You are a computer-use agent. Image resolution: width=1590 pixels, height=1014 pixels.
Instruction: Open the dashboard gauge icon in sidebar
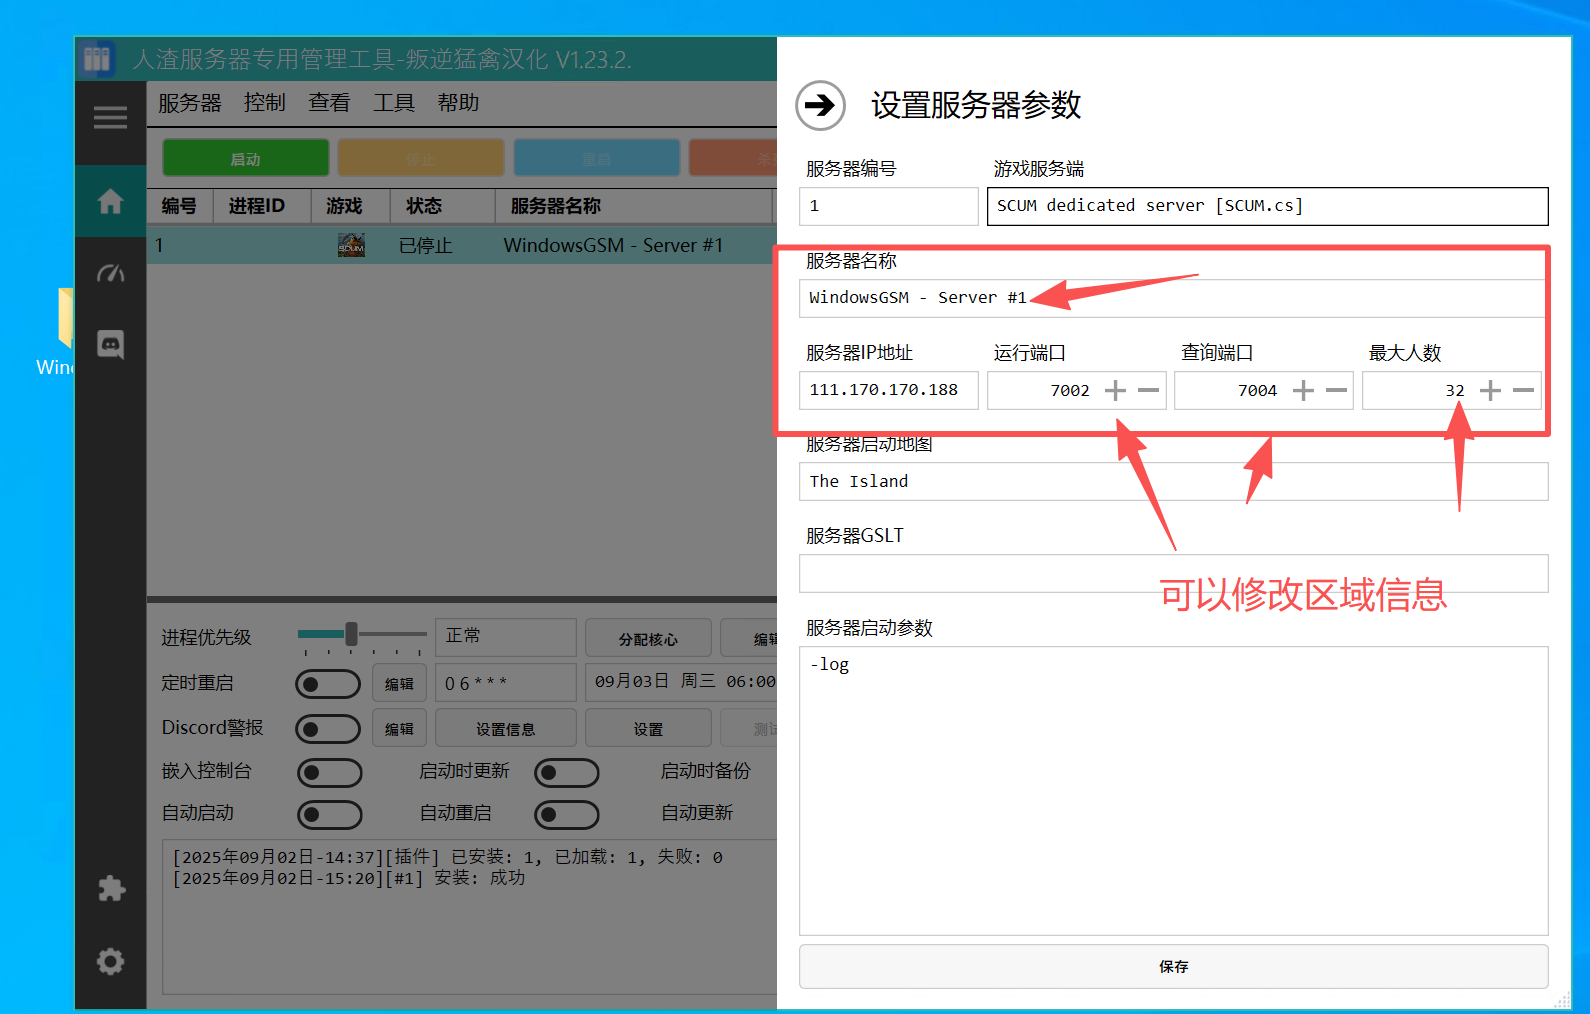(x=110, y=273)
